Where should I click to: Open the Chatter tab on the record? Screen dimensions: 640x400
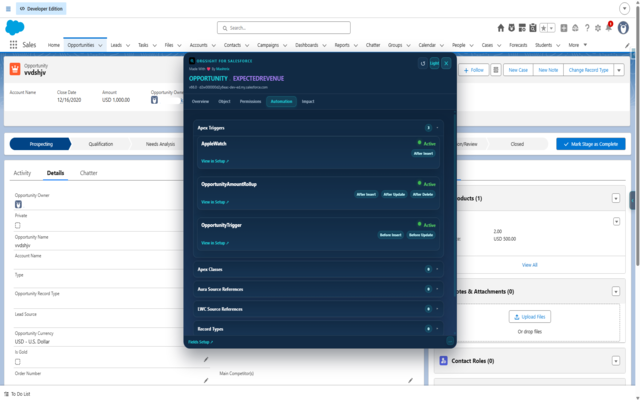89,173
